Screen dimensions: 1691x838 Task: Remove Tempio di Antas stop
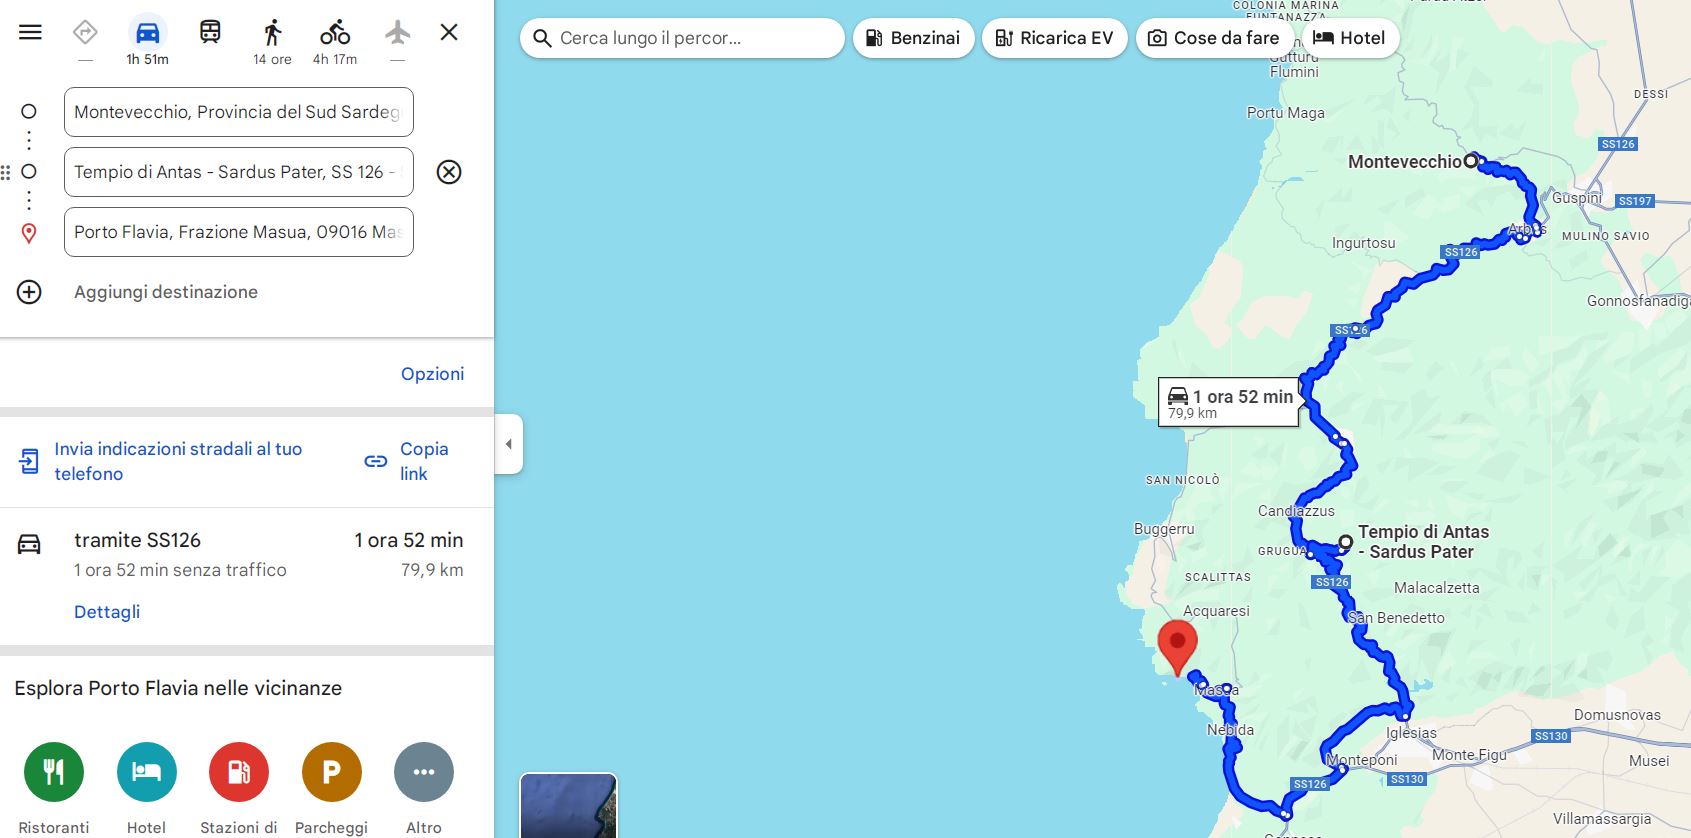(449, 172)
